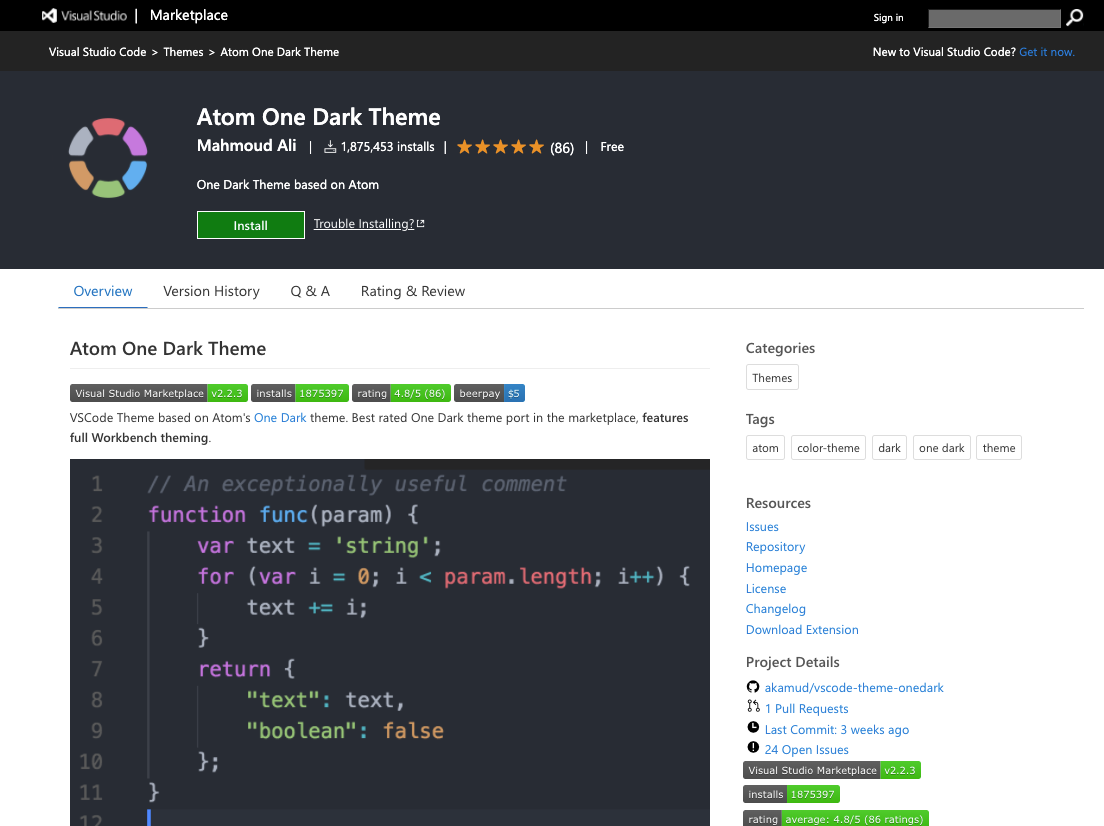Click the pull request icon in Project Details

753,708
